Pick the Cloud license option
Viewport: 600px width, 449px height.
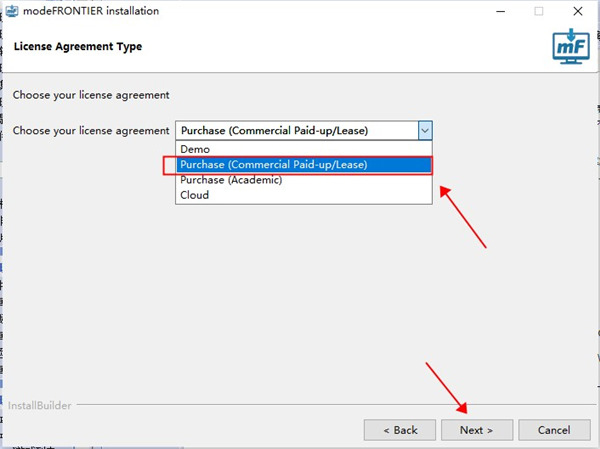tap(304, 195)
